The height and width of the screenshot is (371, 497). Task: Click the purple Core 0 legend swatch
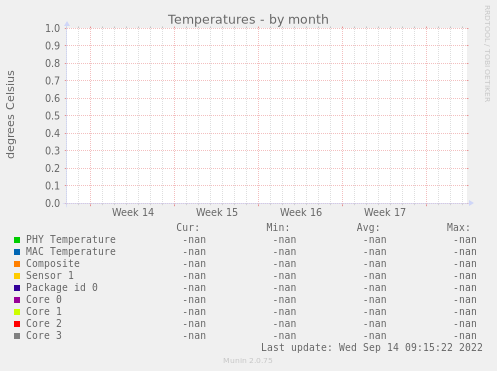17,300
